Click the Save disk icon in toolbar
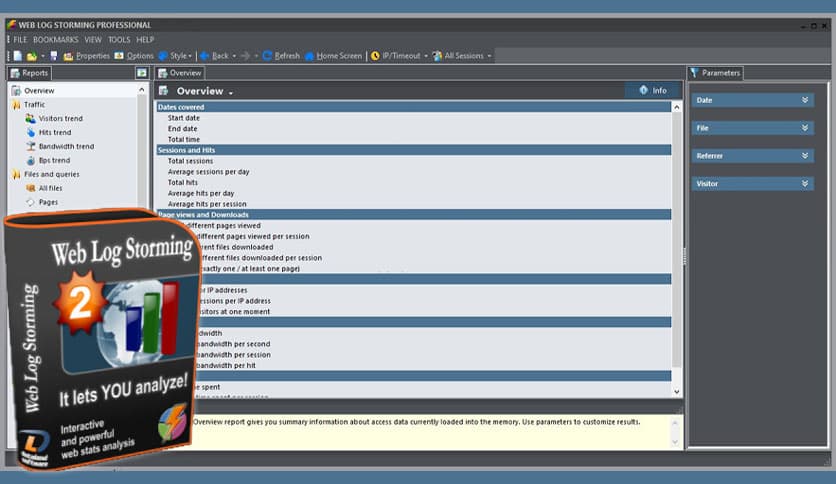This screenshot has height=484, width=836. 54,56
